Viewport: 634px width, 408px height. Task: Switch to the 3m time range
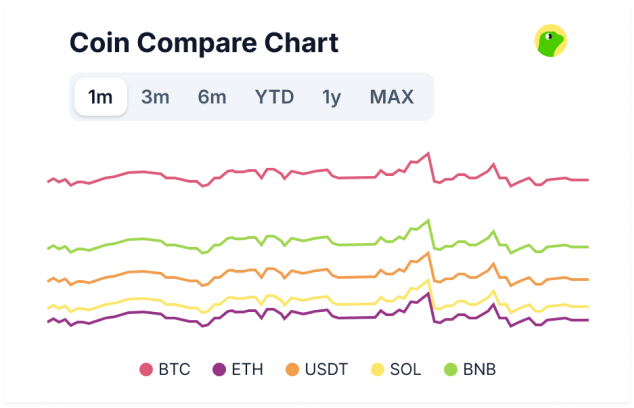coord(154,97)
